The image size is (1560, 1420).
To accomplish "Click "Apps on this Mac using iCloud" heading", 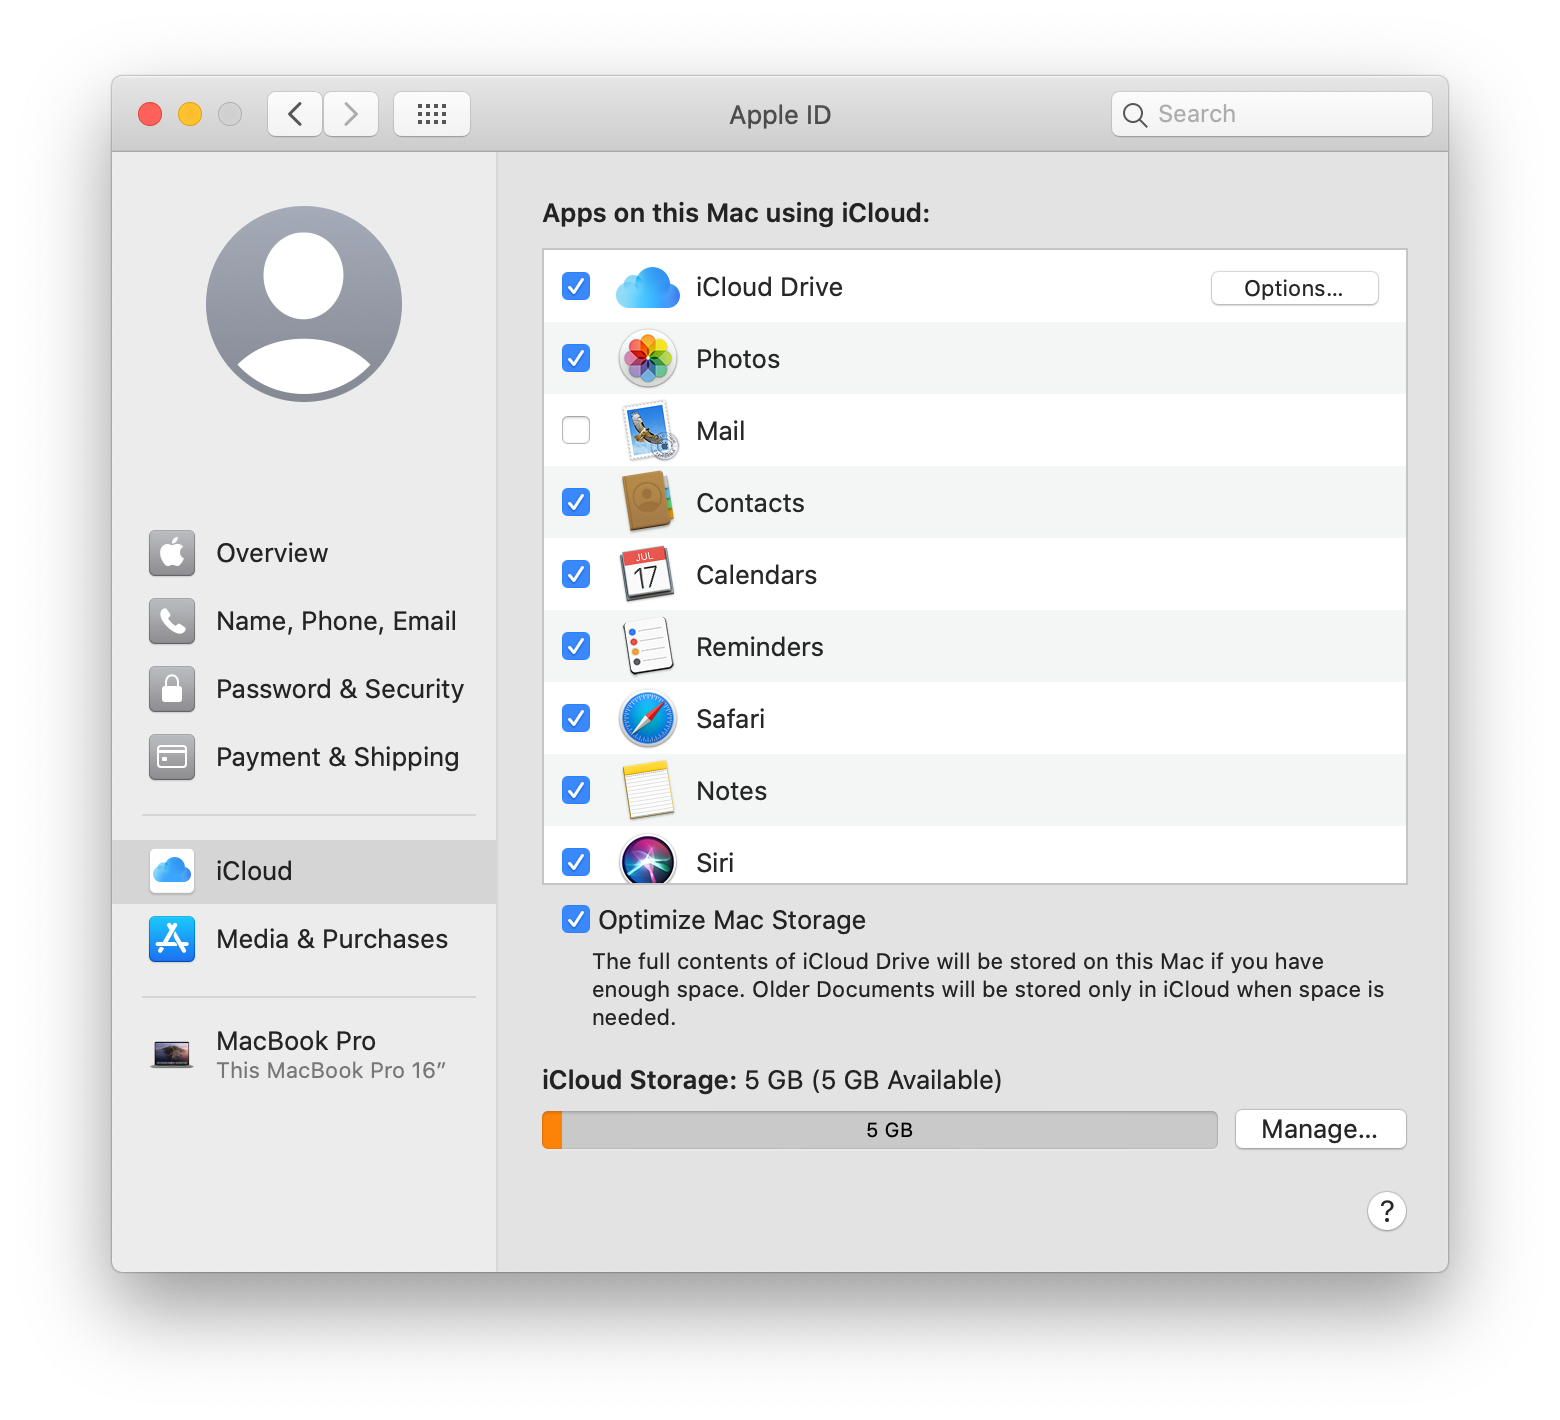I will click(x=736, y=213).
